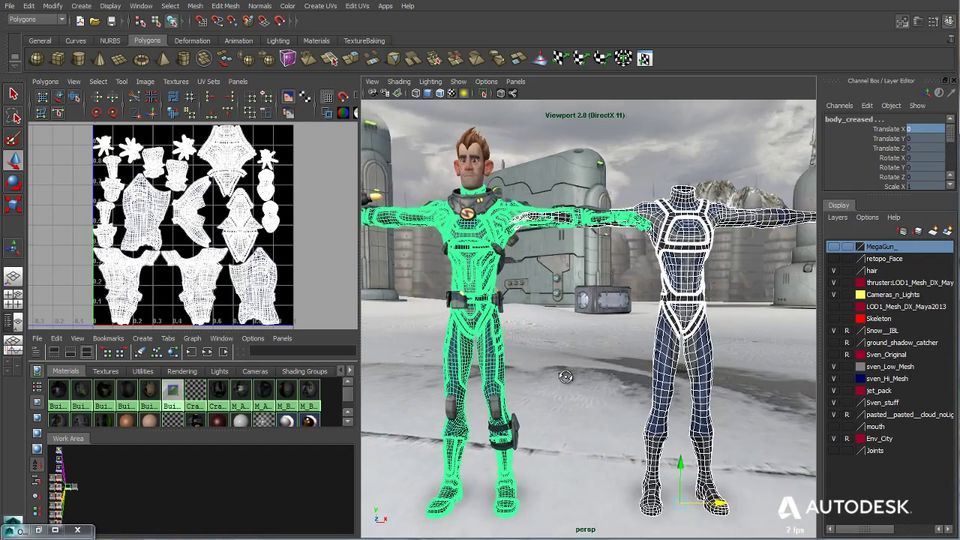Viewport: 960px width, 540px height.
Task: Activate the Select tool arrow
Action: [13, 94]
